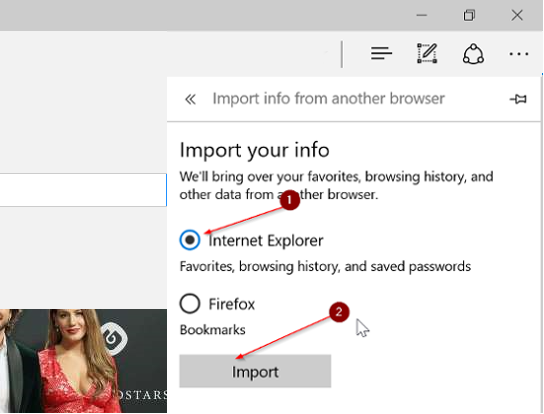The image size is (544, 414).
Task: Click the Share icon in toolbar
Action: (x=473, y=54)
